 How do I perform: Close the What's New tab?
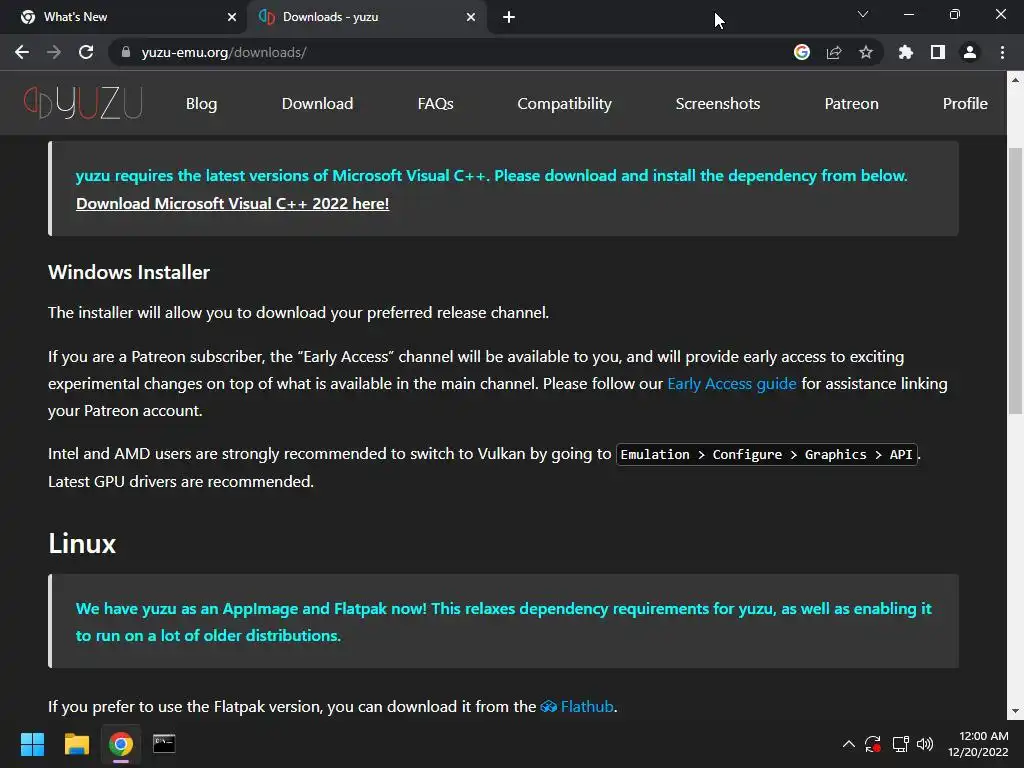pos(232,17)
